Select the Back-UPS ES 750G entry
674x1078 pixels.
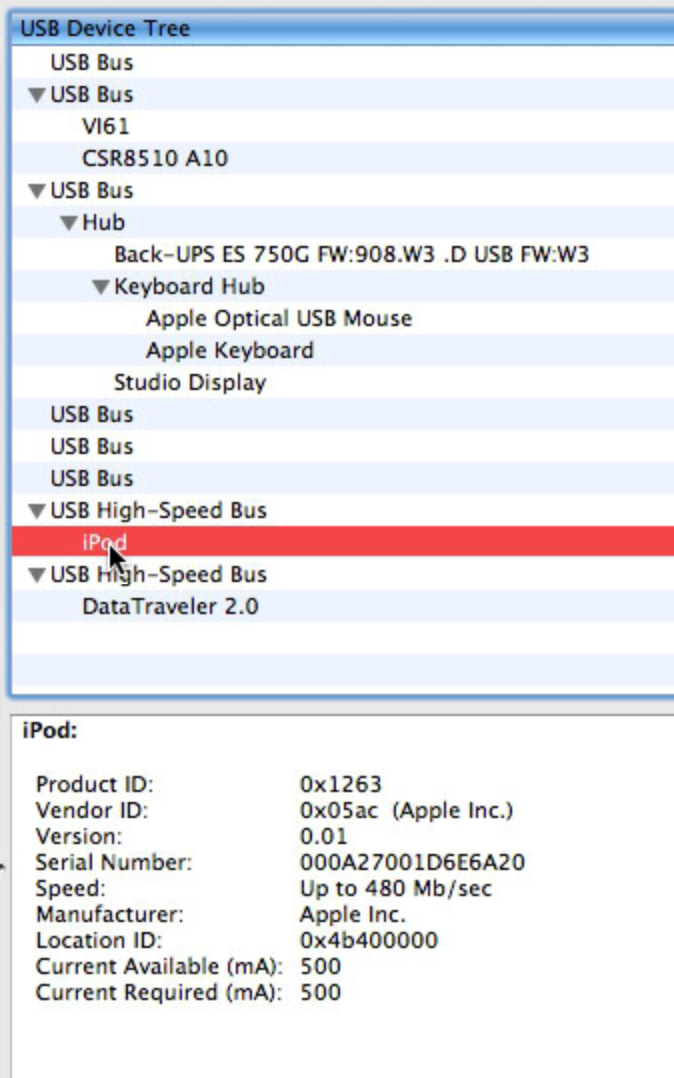click(351, 255)
